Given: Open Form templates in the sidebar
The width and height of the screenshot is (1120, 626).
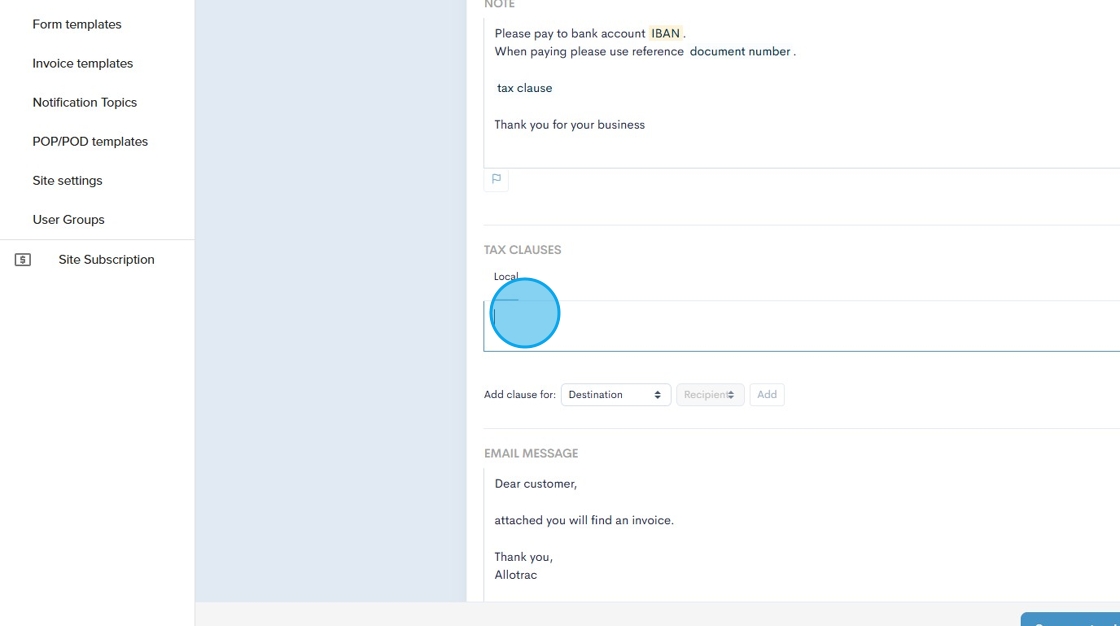Looking at the screenshot, I should 77,24.
